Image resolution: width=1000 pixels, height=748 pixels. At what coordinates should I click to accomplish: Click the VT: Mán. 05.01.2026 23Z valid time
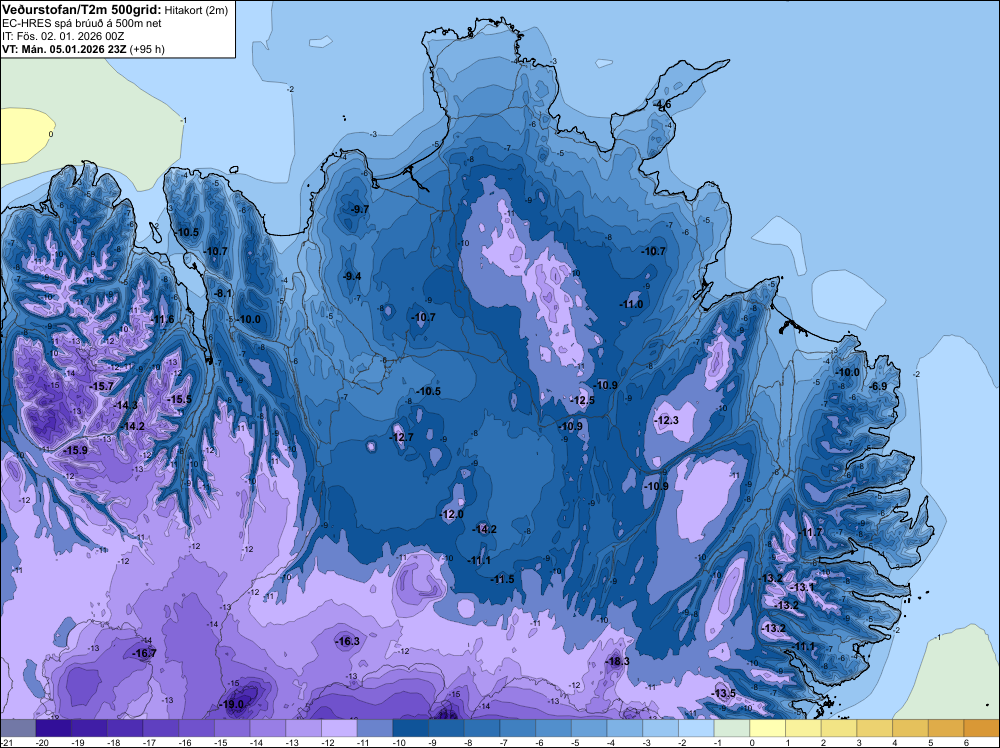coord(64,49)
